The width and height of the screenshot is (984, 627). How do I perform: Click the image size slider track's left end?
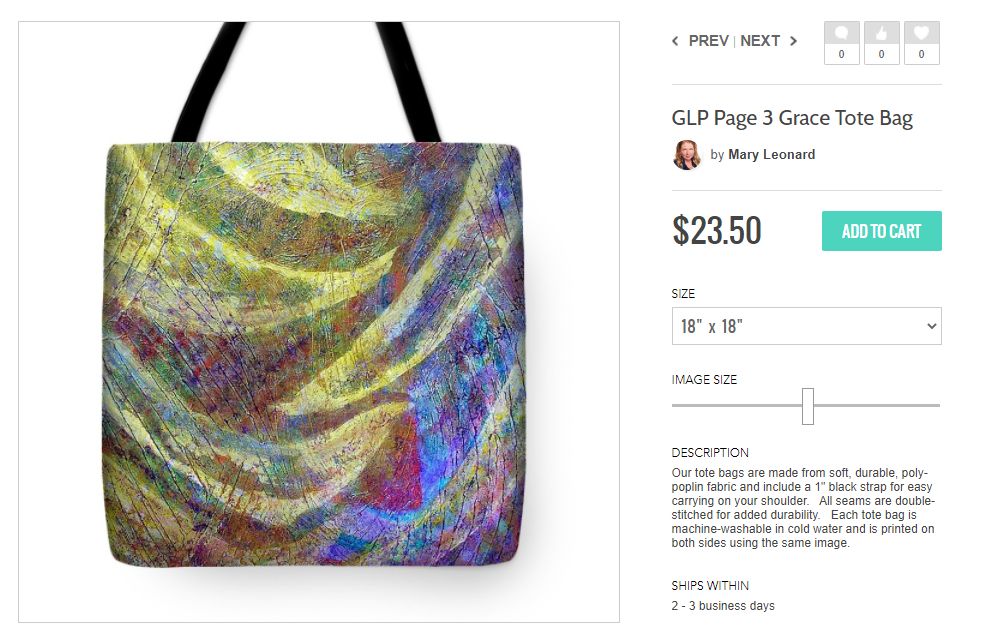click(676, 405)
